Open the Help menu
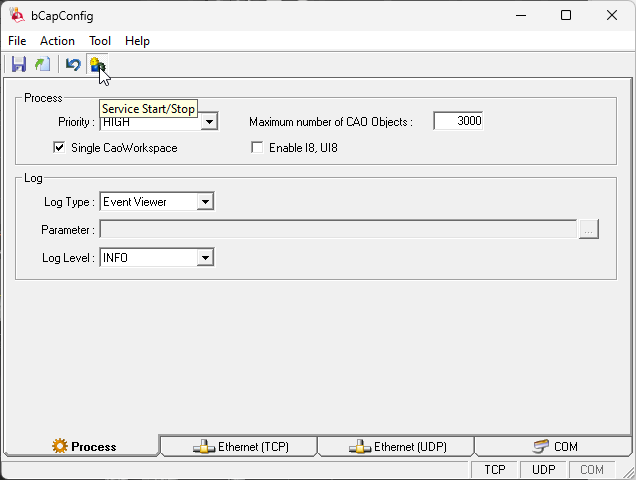The image size is (636, 480). tap(137, 41)
